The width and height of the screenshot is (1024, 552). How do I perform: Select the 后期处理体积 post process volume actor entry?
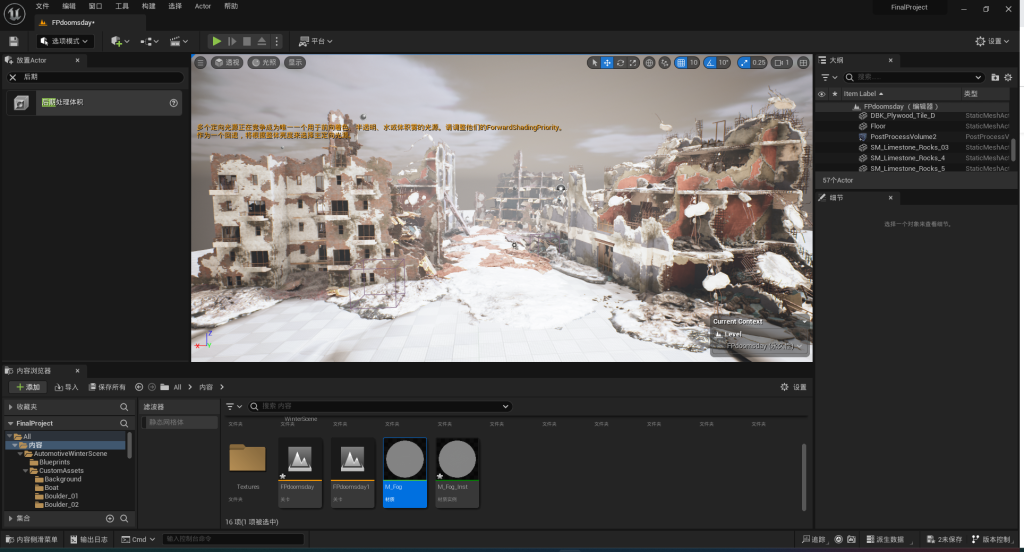point(94,103)
